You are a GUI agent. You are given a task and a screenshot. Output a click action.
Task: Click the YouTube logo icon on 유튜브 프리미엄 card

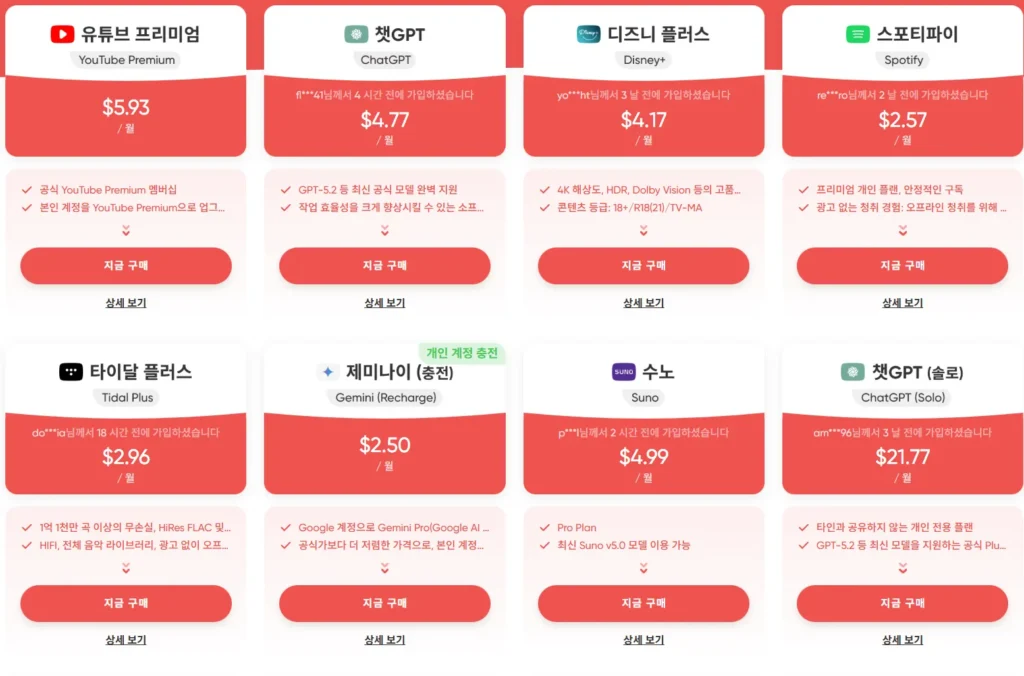[64, 33]
